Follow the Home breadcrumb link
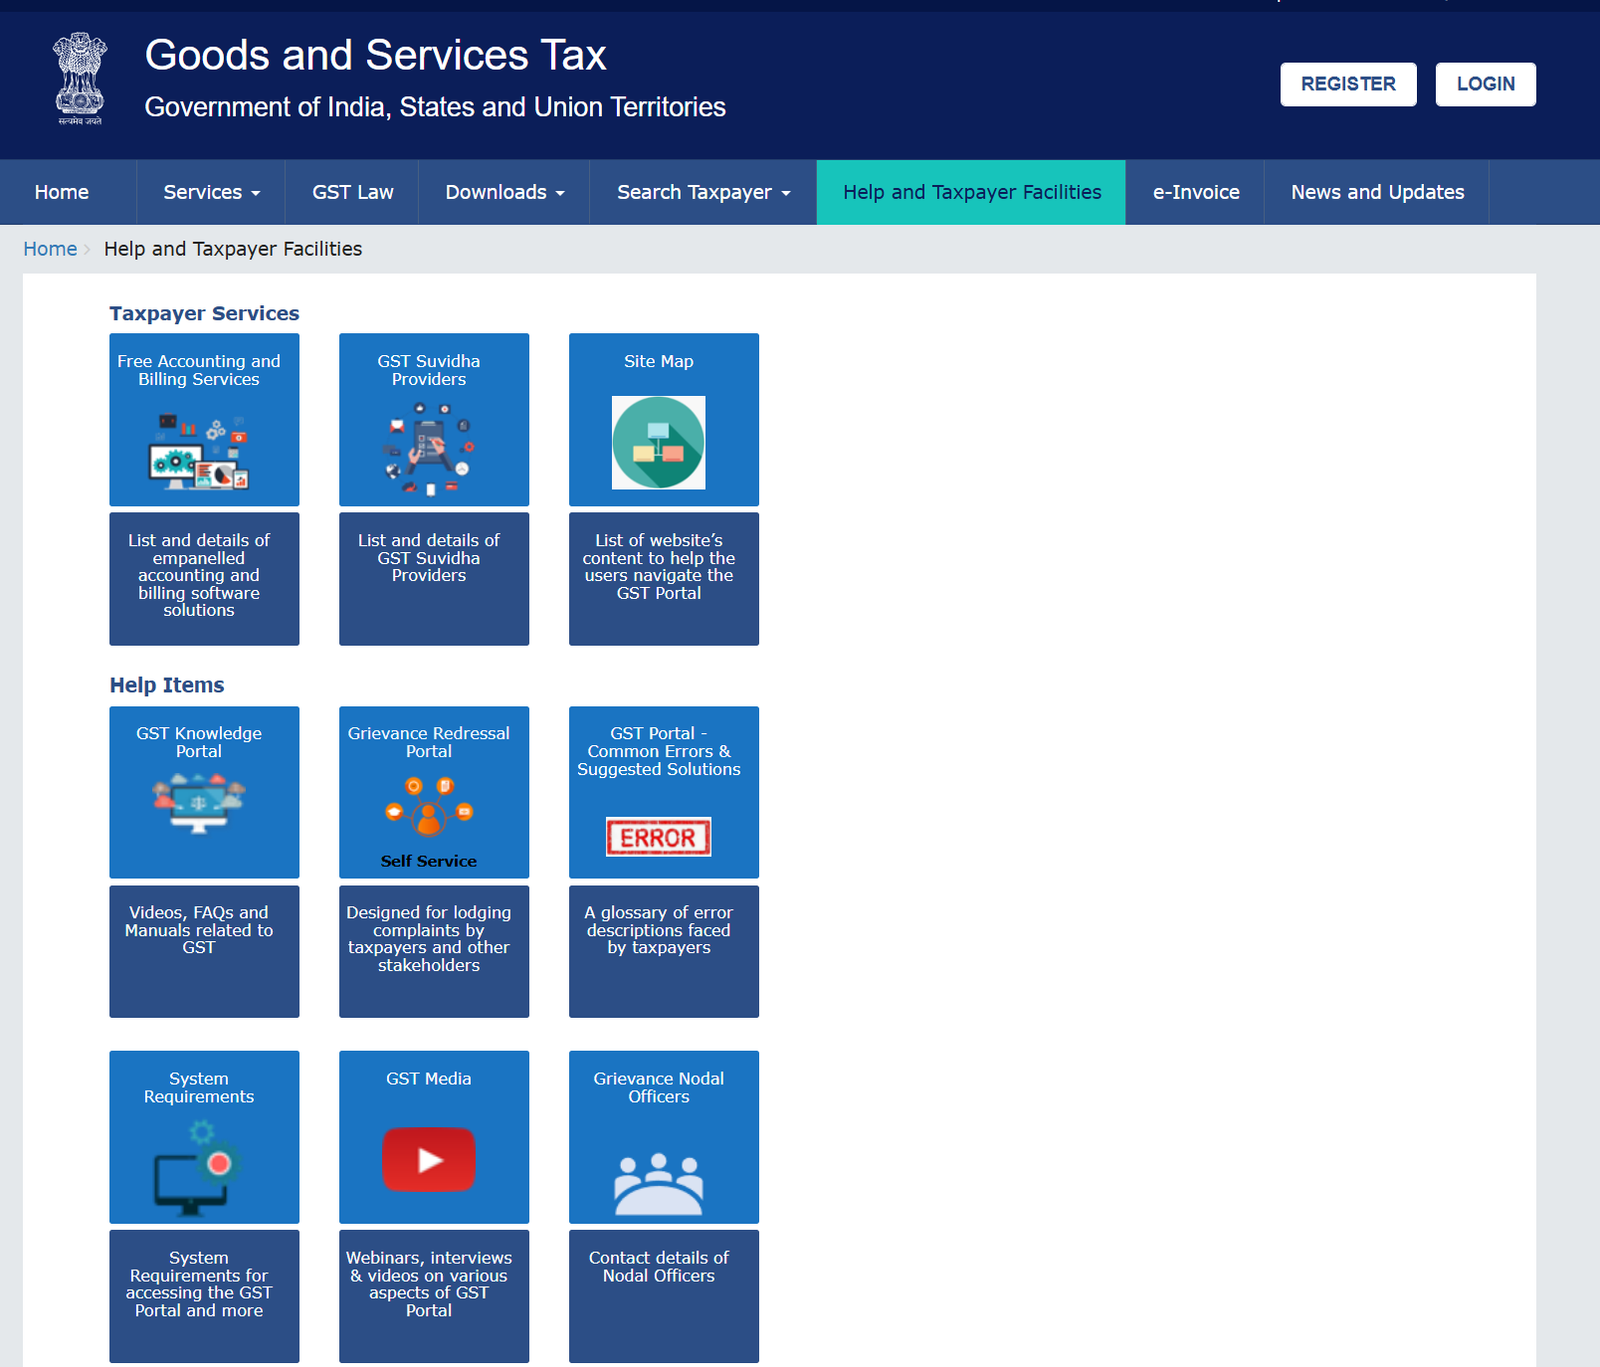This screenshot has height=1367, width=1600. pyautogui.click(x=50, y=249)
